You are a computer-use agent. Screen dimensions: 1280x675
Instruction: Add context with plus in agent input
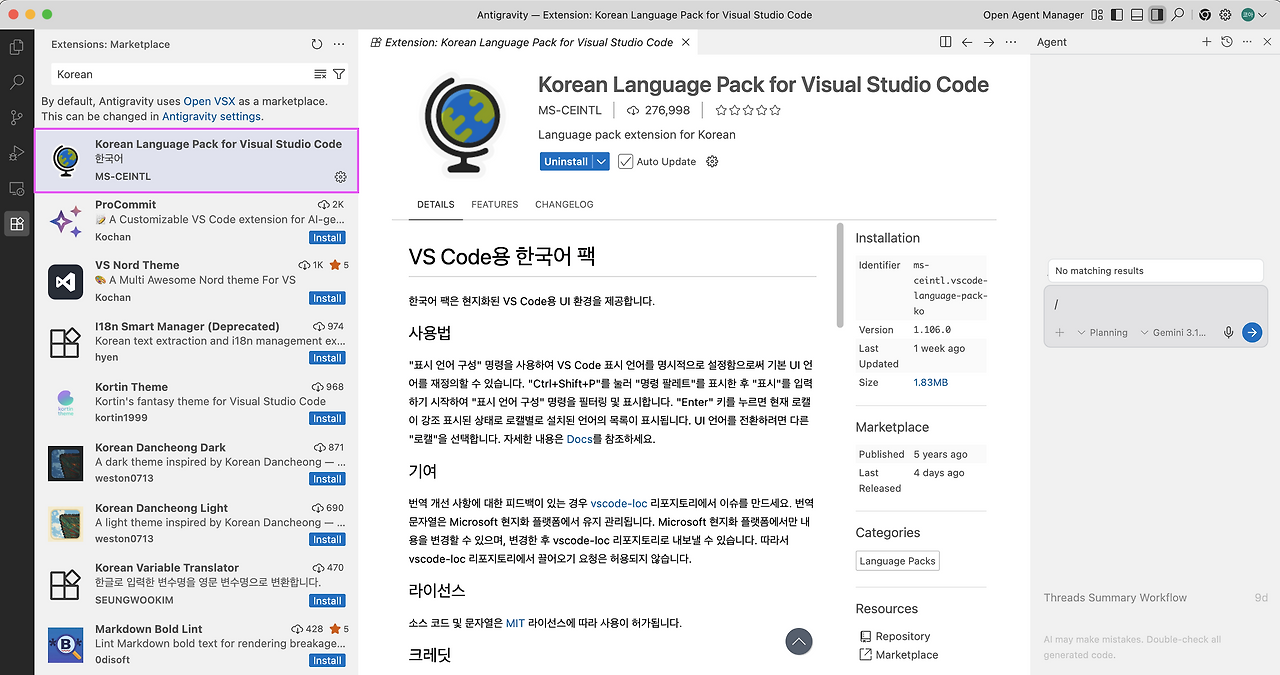[x=1060, y=332]
